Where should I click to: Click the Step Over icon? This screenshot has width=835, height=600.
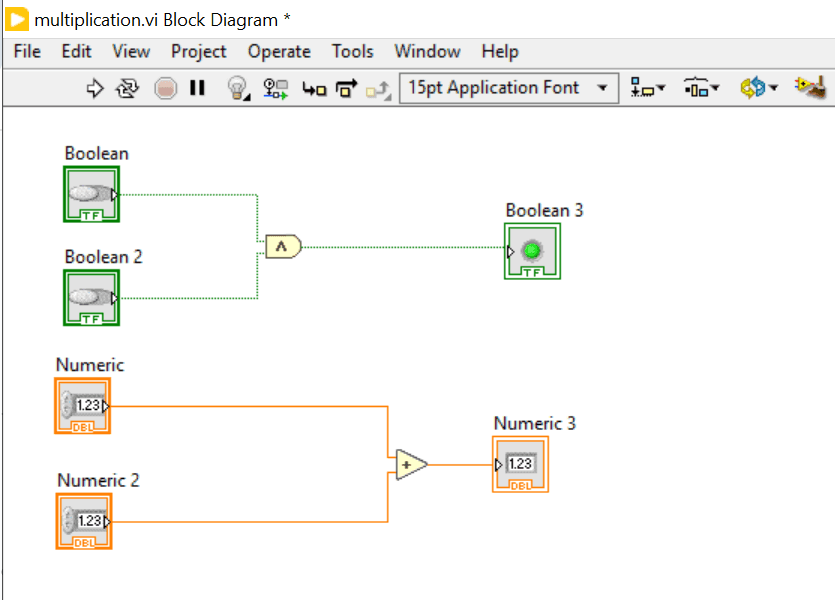(x=346, y=89)
